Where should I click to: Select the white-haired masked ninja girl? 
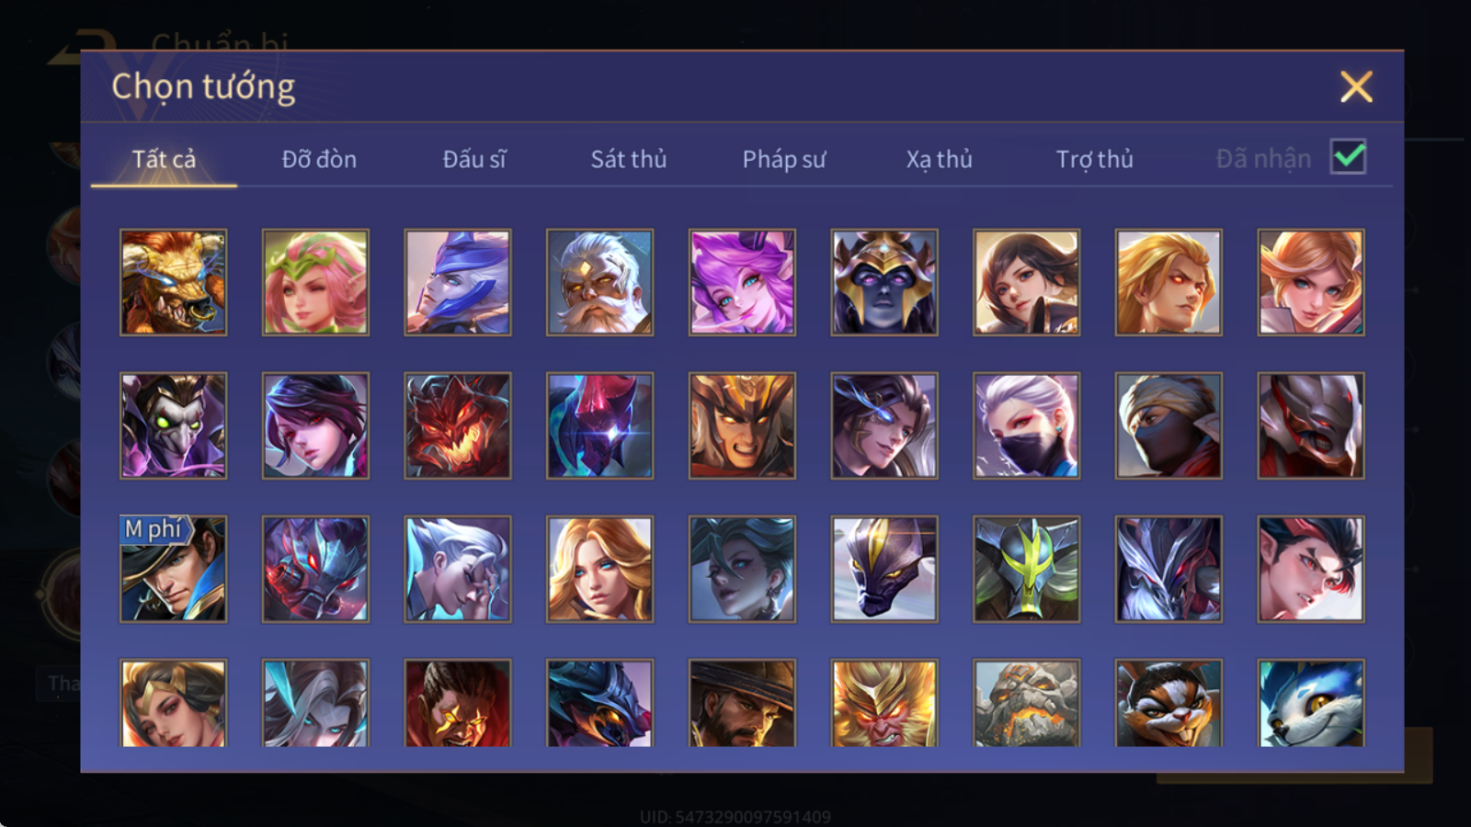click(1026, 426)
